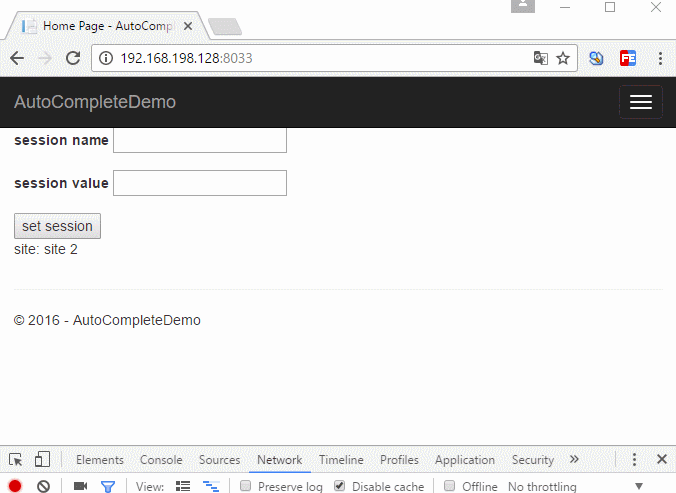Click the 'site: site 2' text
676x493 pixels.
pos(46,249)
